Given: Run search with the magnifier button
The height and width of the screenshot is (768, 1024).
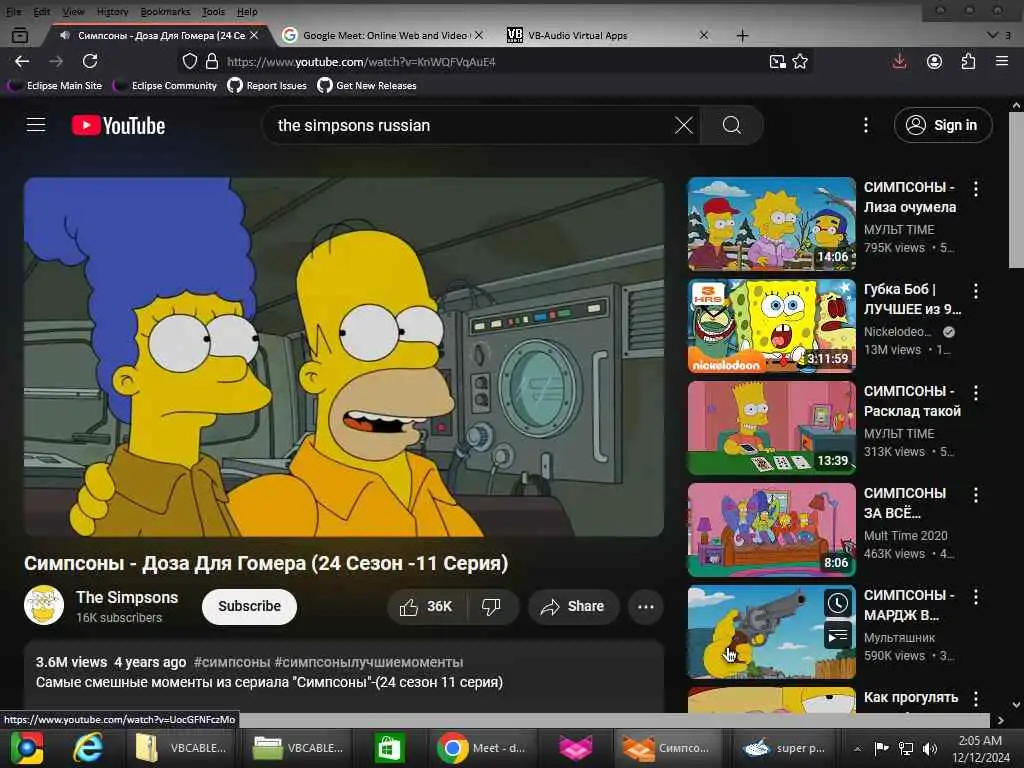Looking at the screenshot, I should click(731, 125).
